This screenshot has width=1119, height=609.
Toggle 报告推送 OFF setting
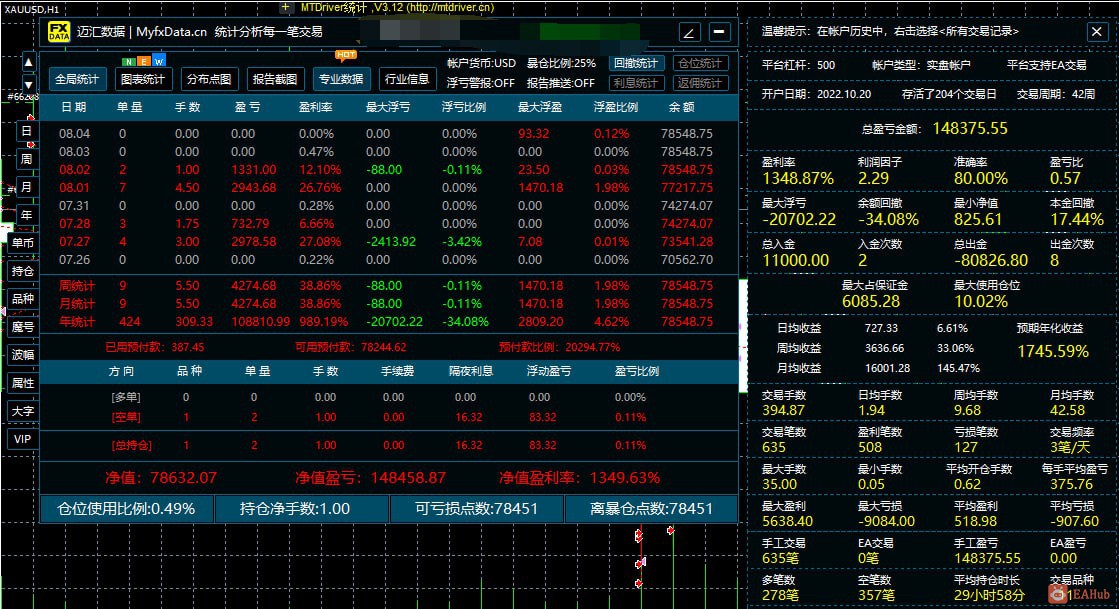click(x=560, y=83)
